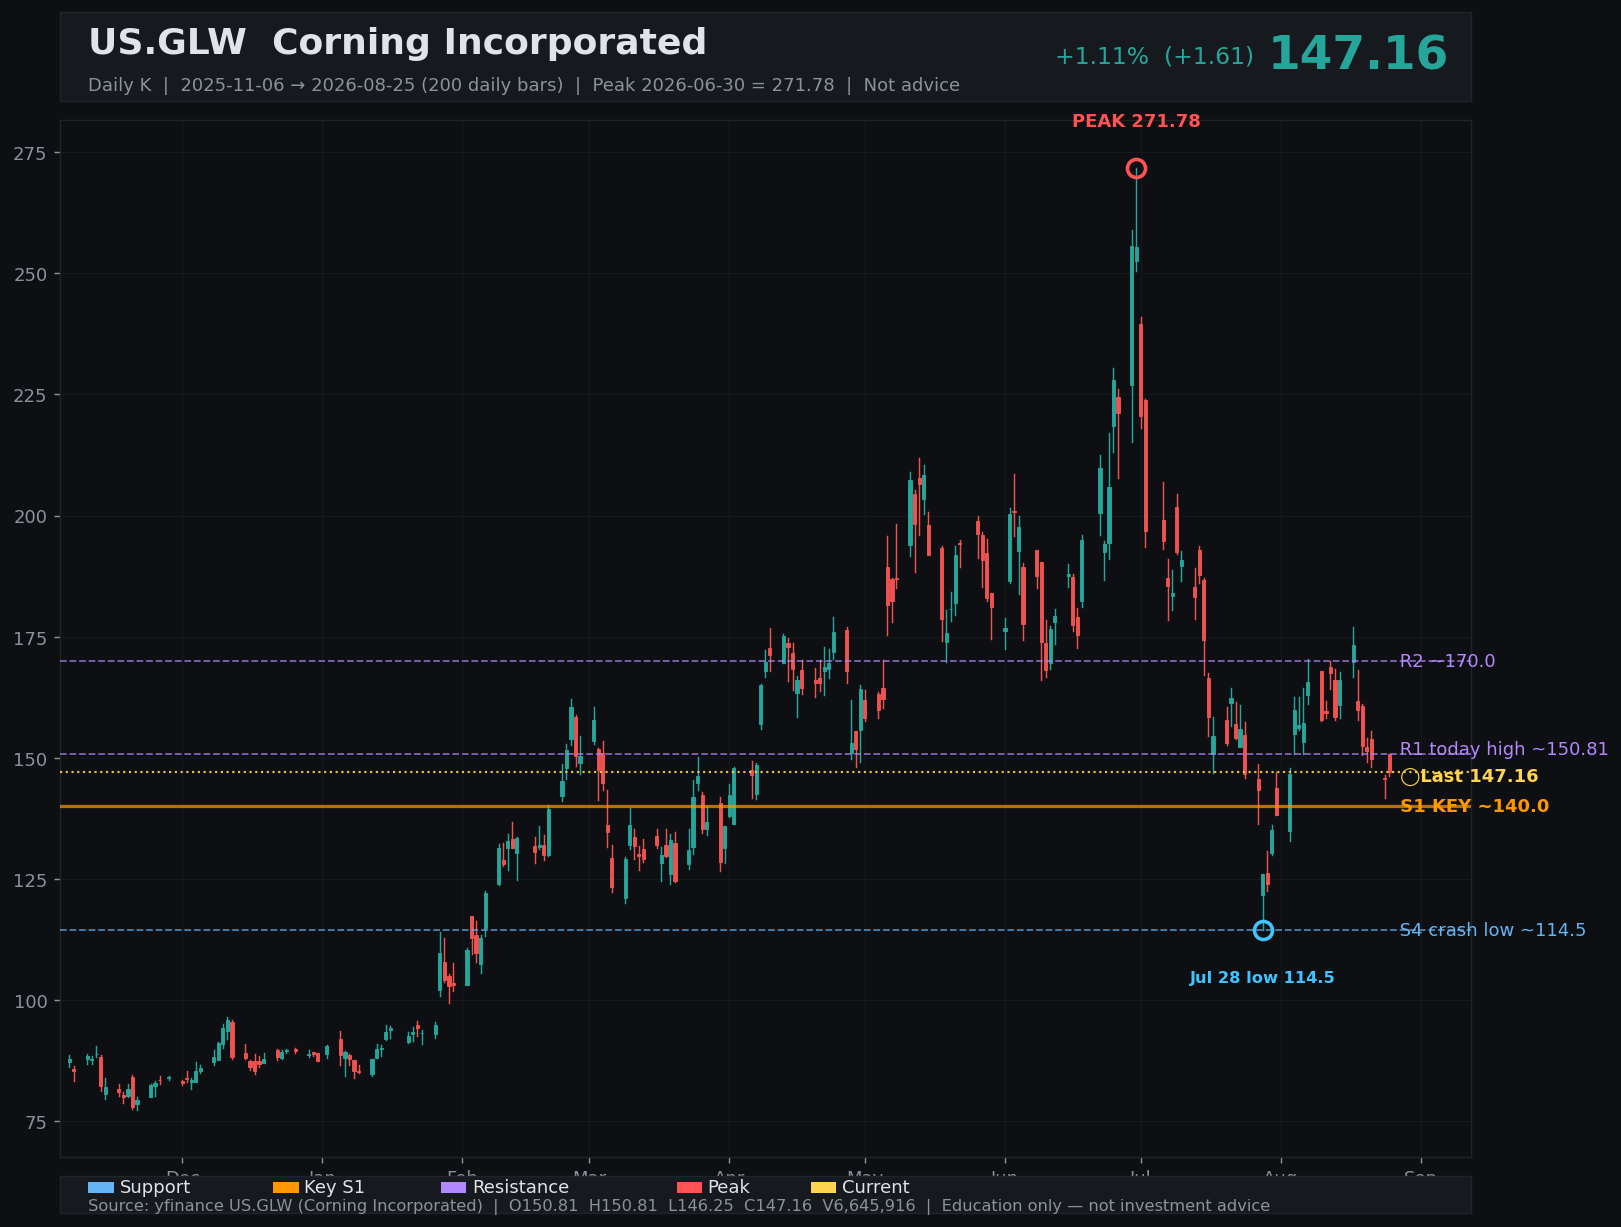The width and height of the screenshot is (1621, 1227).
Task: Click the 150 y-axis tick label
Action: pyautogui.click(x=30, y=759)
